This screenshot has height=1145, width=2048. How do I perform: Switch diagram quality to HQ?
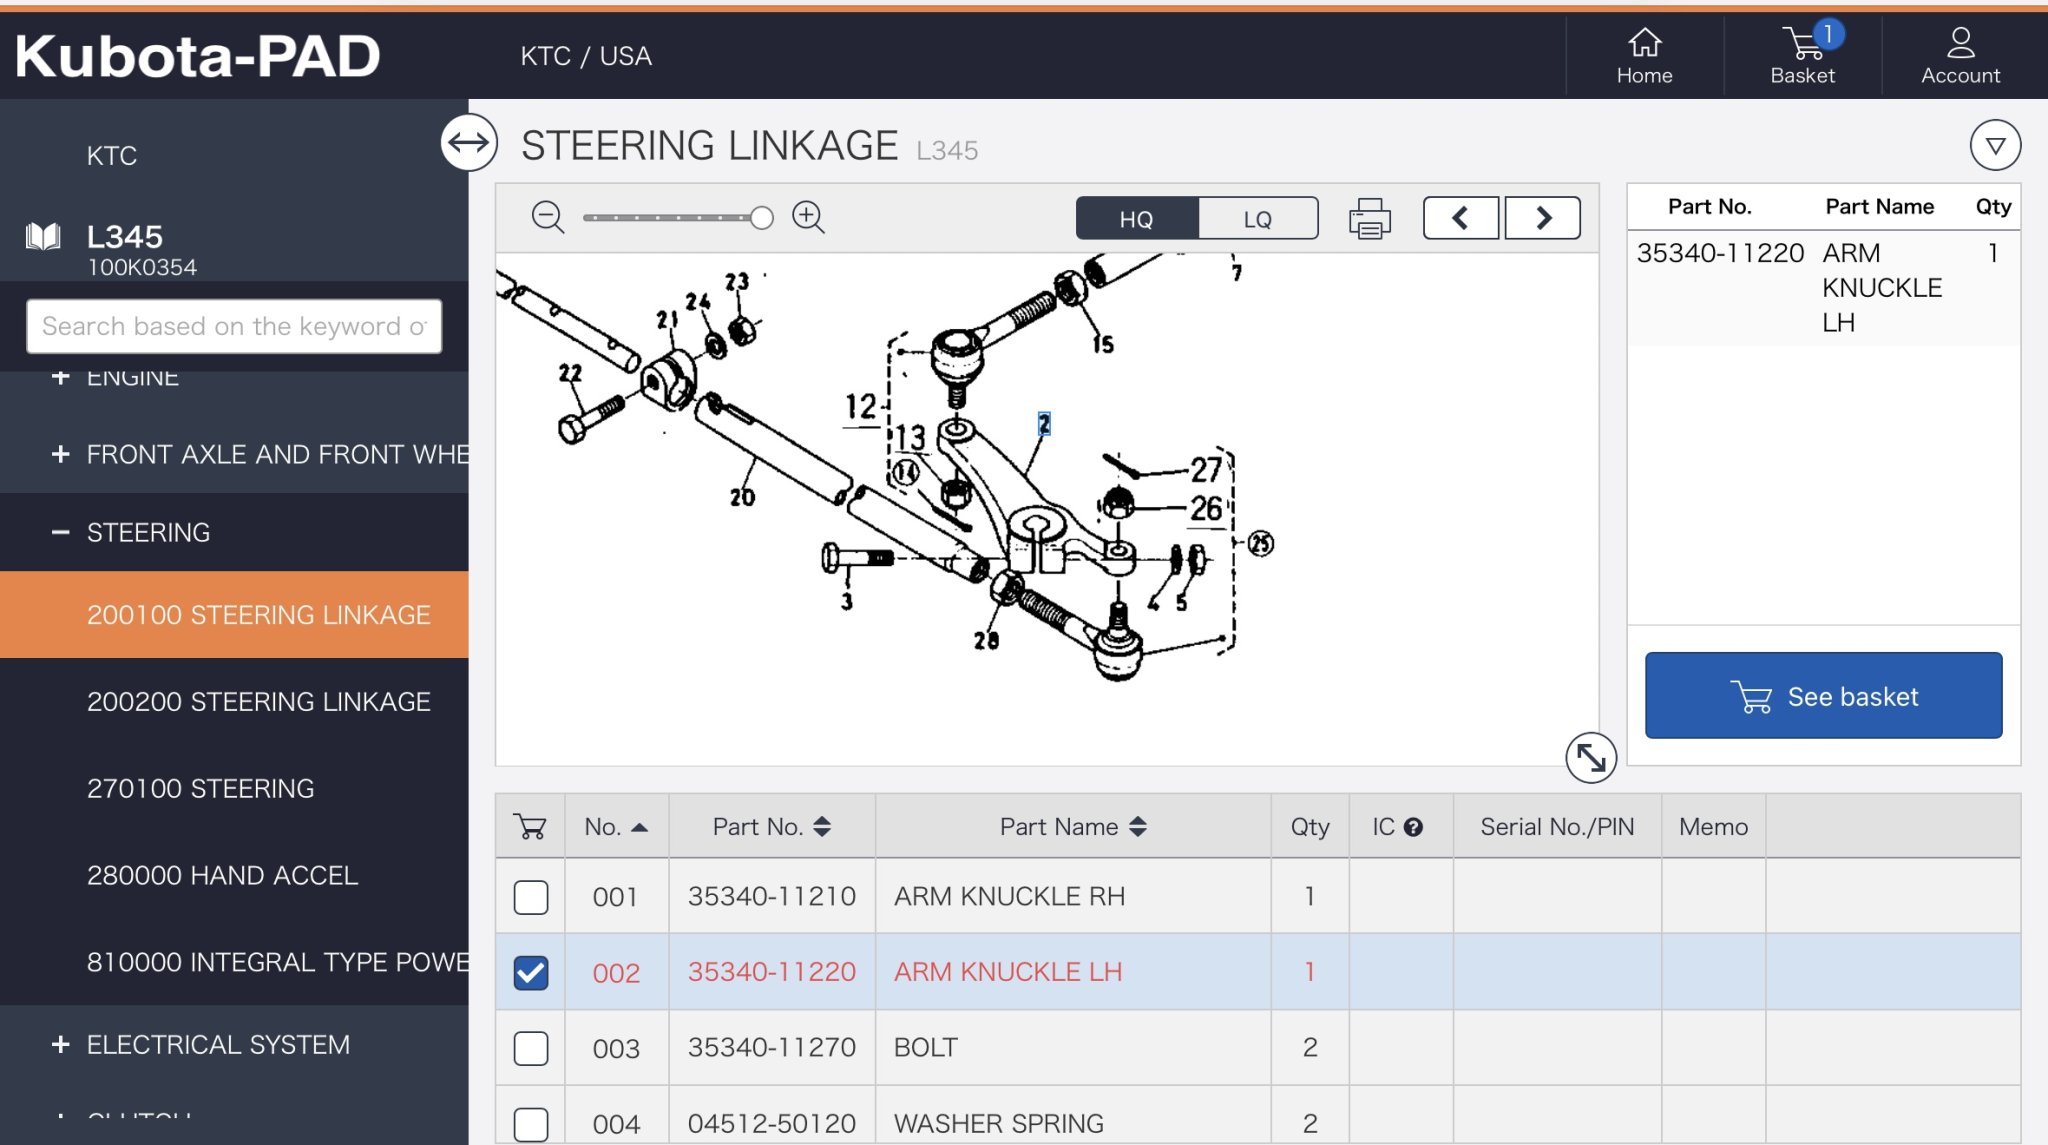(1136, 218)
